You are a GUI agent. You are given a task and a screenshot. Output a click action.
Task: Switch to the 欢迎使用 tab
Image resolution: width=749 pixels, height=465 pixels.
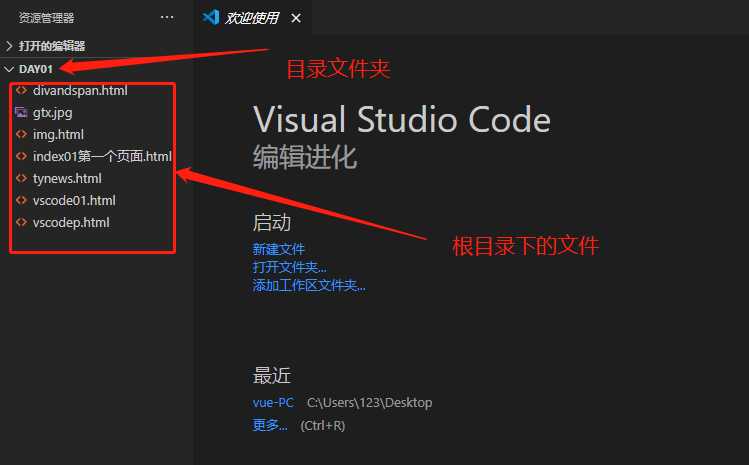coord(252,18)
